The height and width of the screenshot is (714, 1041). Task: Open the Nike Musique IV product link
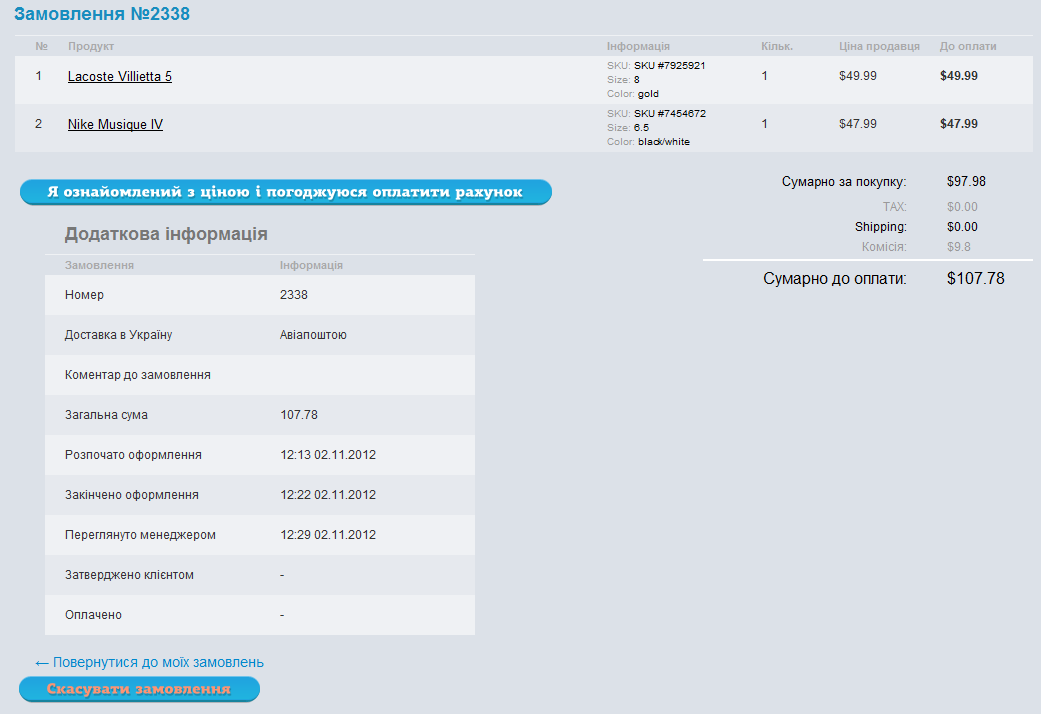115,124
